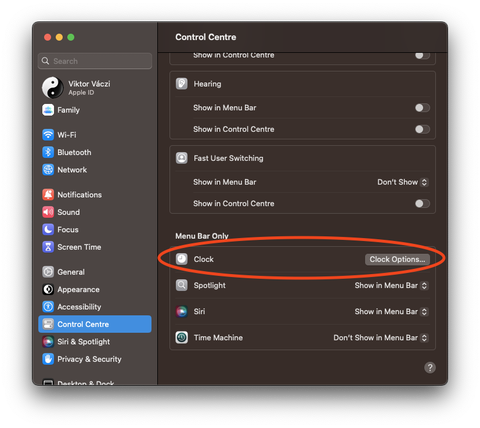This screenshot has height=428, width=480.
Task: Open Spotlight Show in Menu Bar dropdown
Action: point(391,285)
